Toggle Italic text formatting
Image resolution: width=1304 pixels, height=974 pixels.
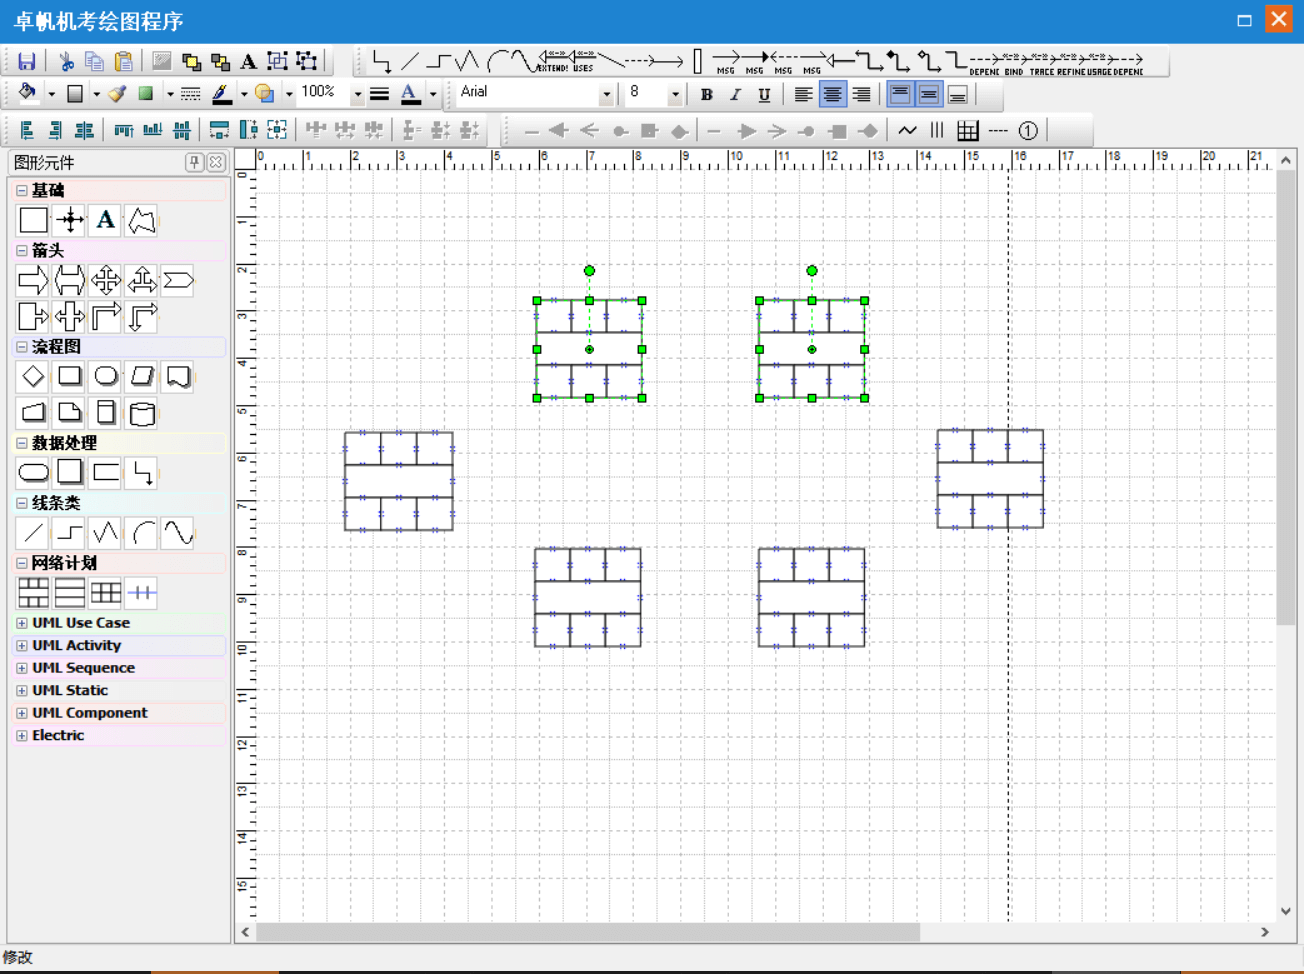point(735,95)
